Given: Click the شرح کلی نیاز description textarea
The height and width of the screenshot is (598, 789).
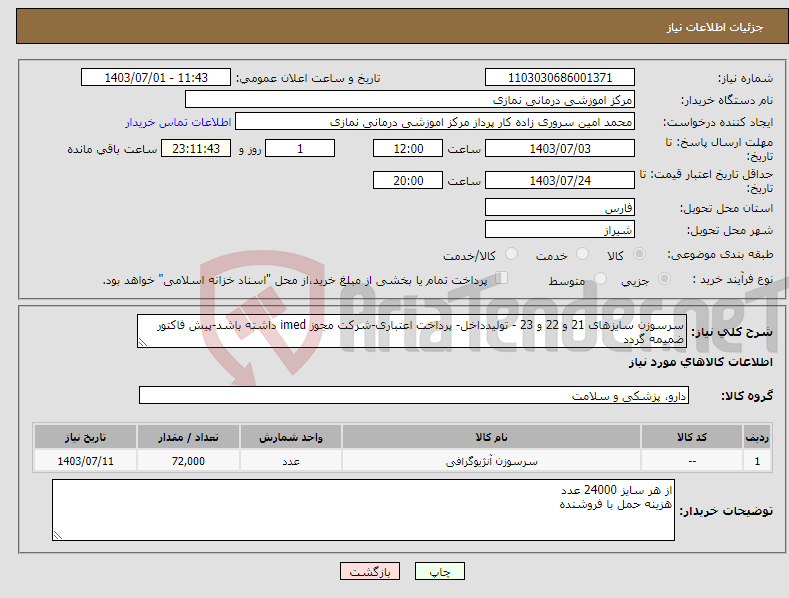Looking at the screenshot, I should click(x=412, y=331).
